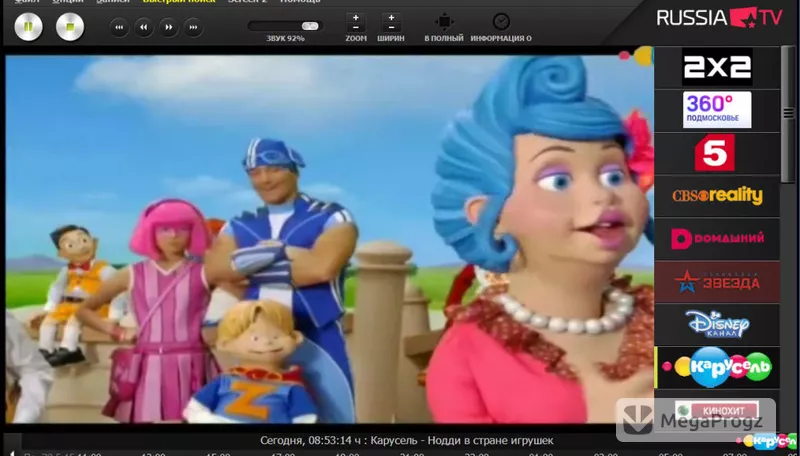The width and height of the screenshot is (800, 456).
Task: Switch to fullscreen via В ПОЛНЫЙ icon
Action: [x=444, y=22]
